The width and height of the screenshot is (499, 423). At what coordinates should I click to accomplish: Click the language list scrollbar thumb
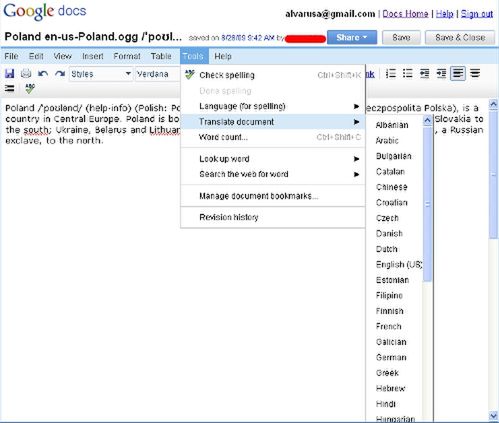[427, 204]
